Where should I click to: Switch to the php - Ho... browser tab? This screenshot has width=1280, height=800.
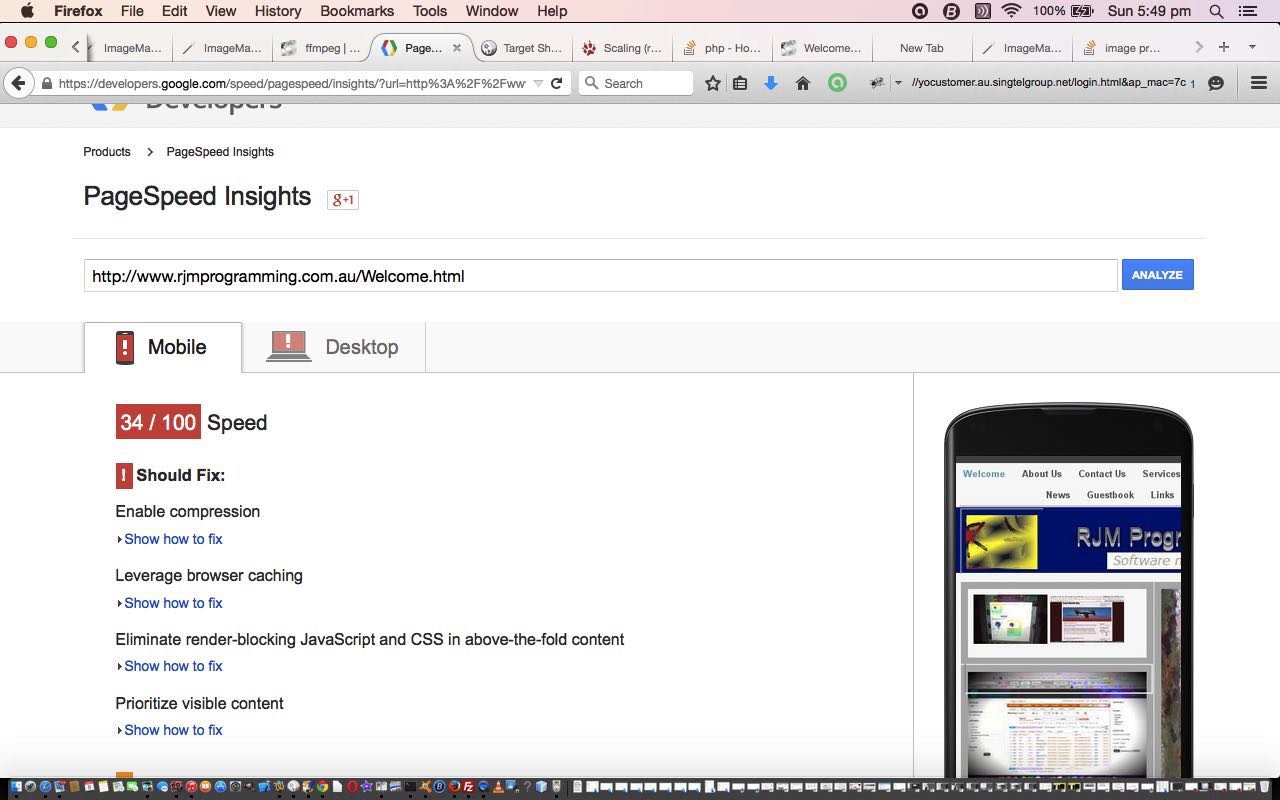[722, 47]
